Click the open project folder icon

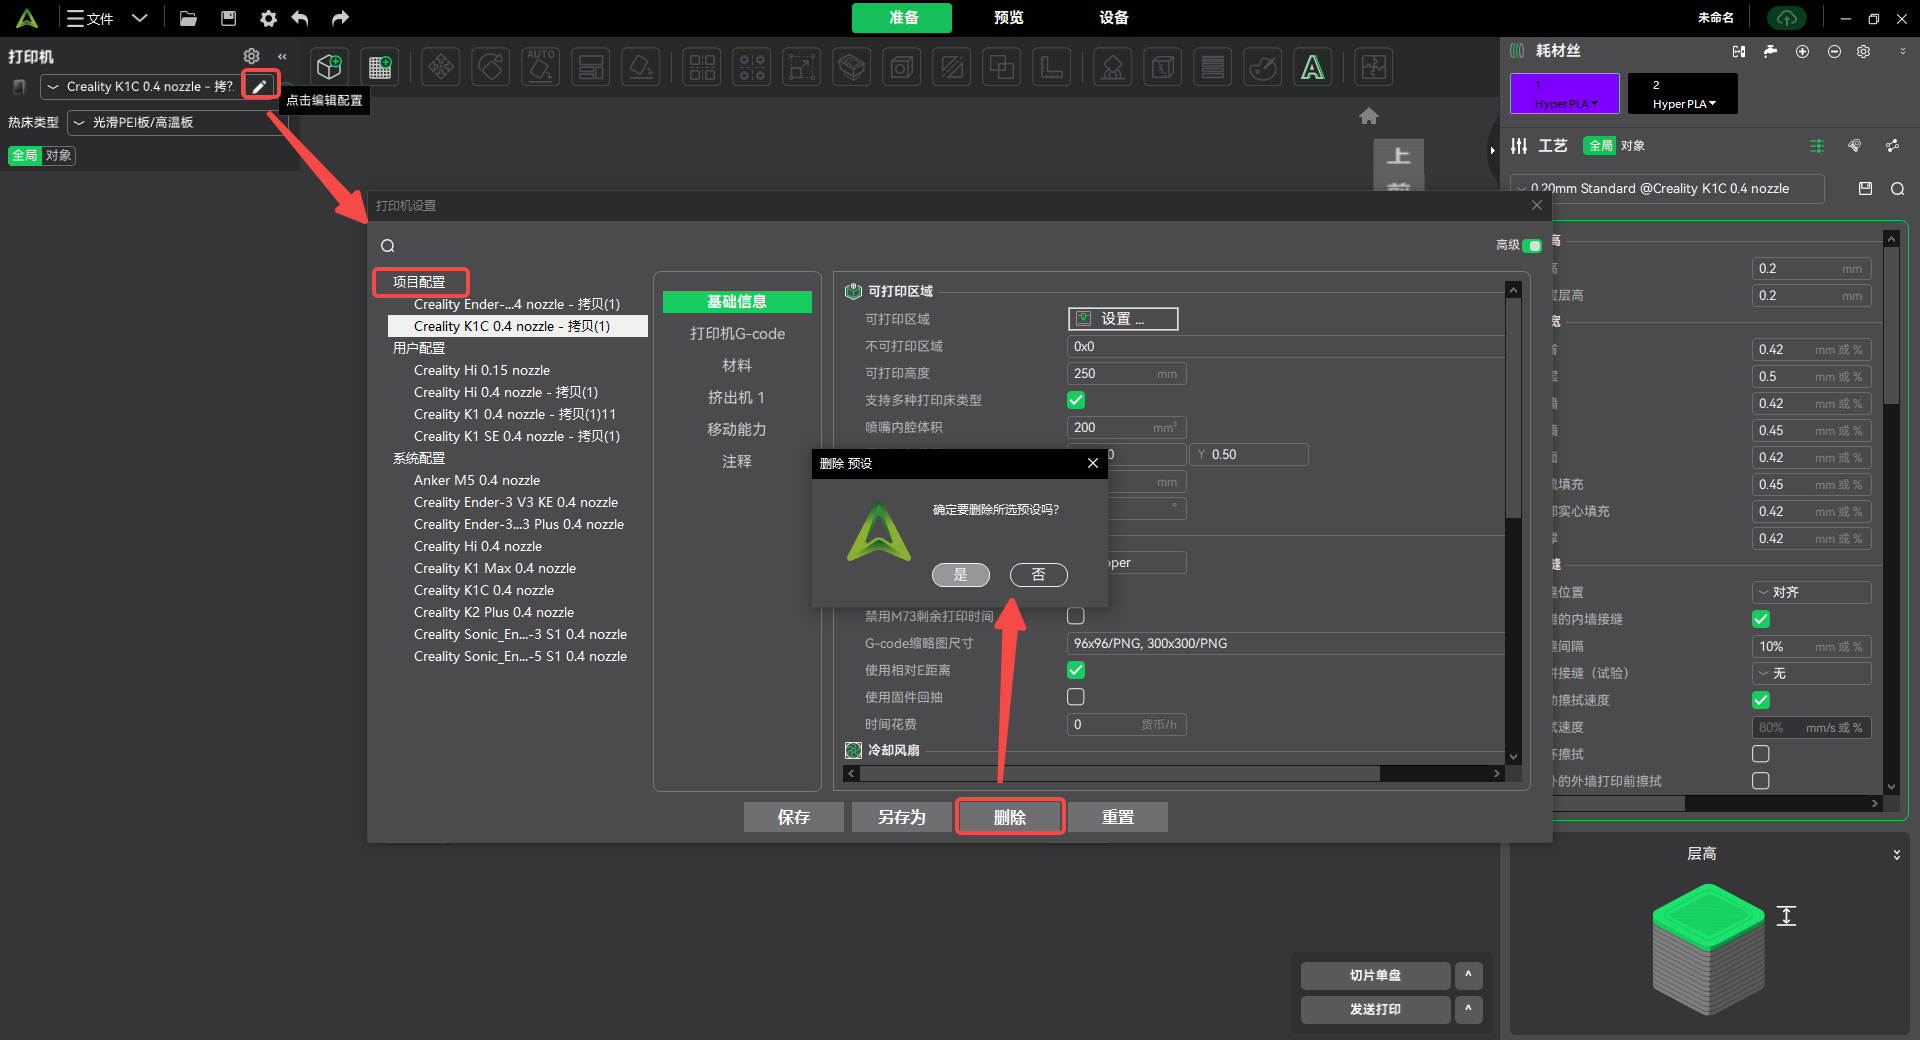(x=188, y=18)
